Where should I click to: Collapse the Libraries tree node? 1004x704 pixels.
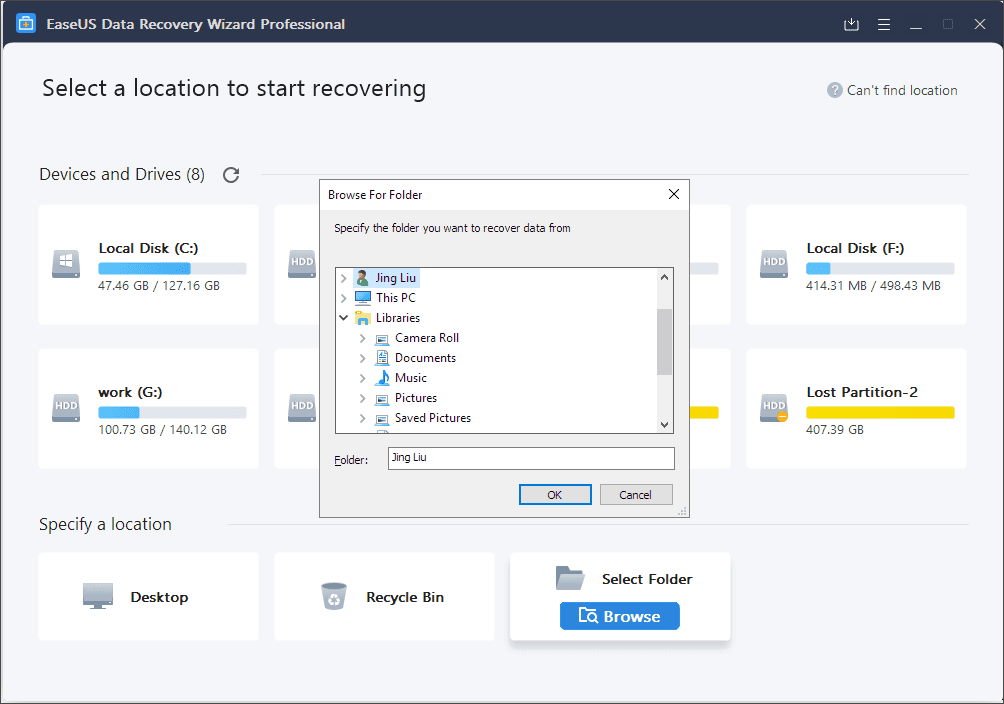[x=344, y=318]
